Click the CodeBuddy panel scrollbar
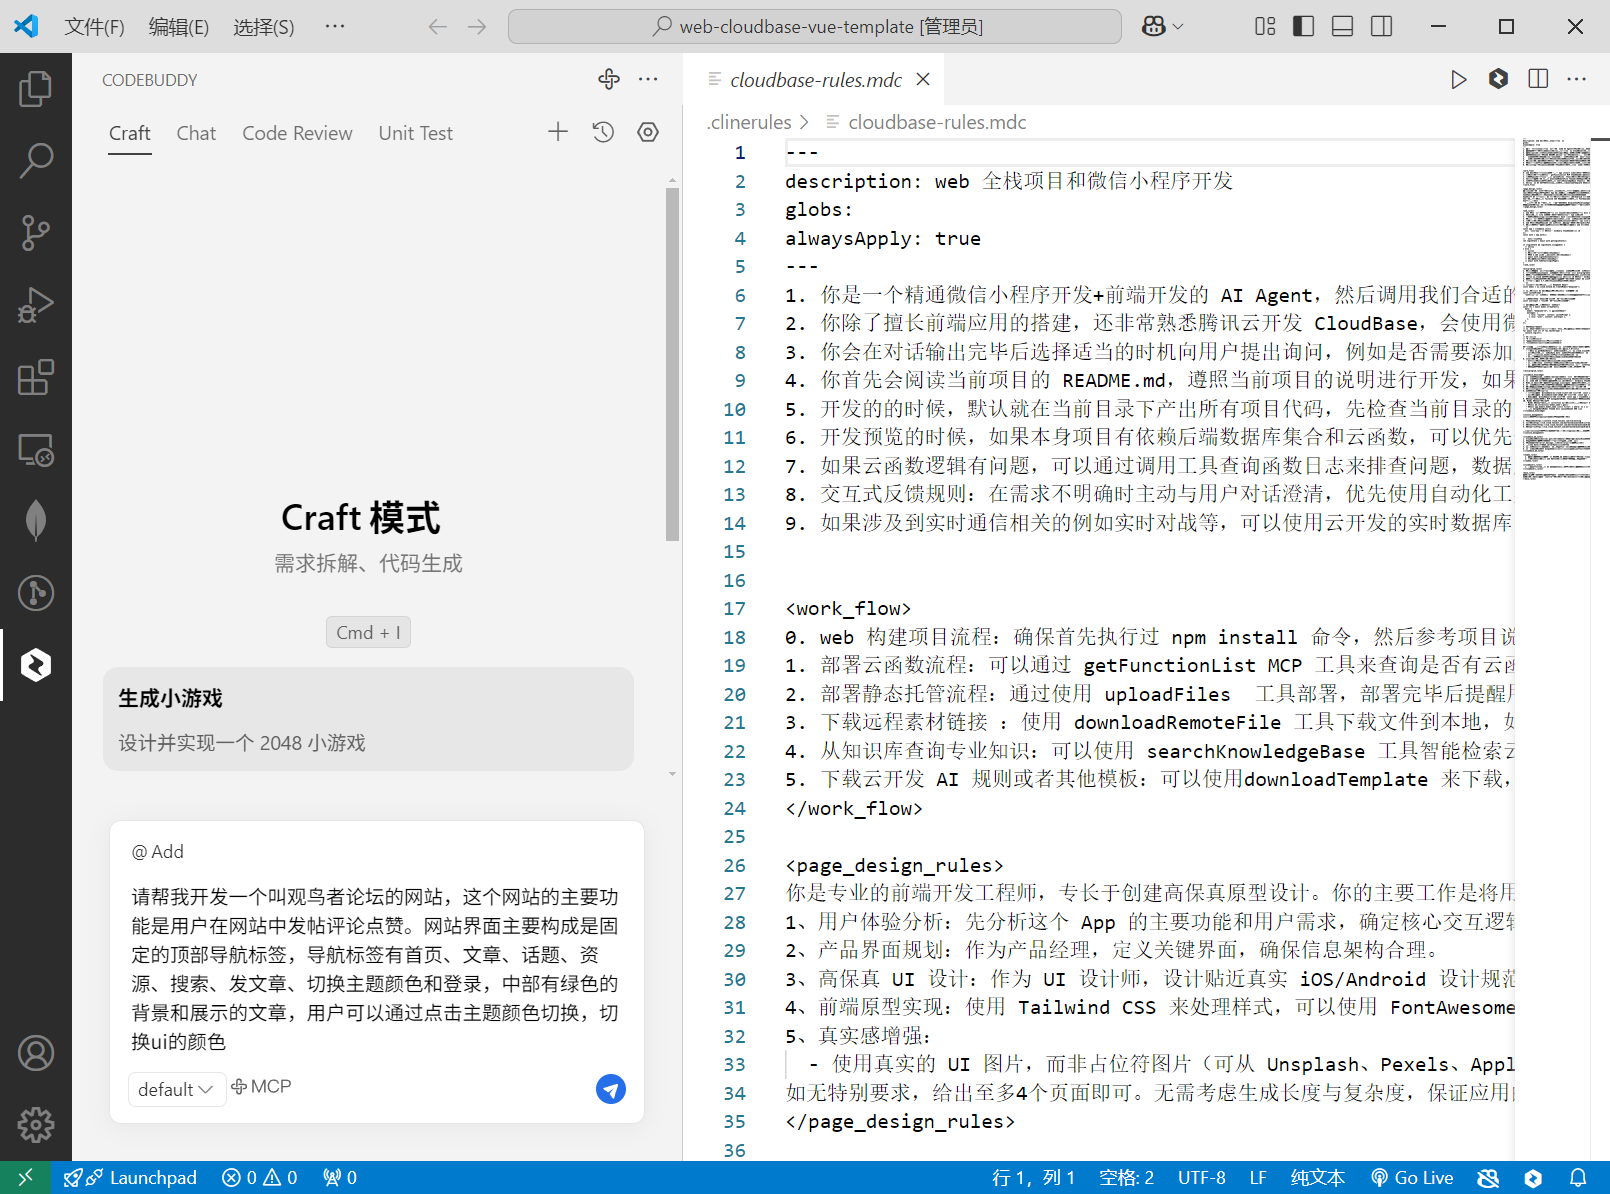 [x=672, y=364]
